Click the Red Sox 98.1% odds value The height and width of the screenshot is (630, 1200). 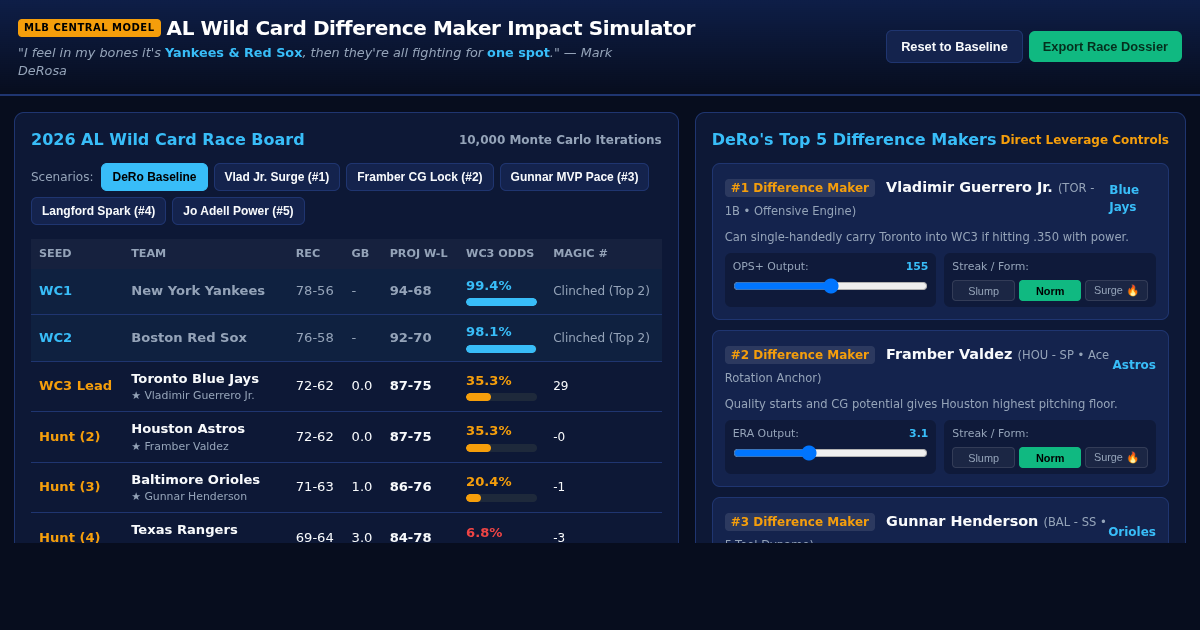(x=489, y=331)
